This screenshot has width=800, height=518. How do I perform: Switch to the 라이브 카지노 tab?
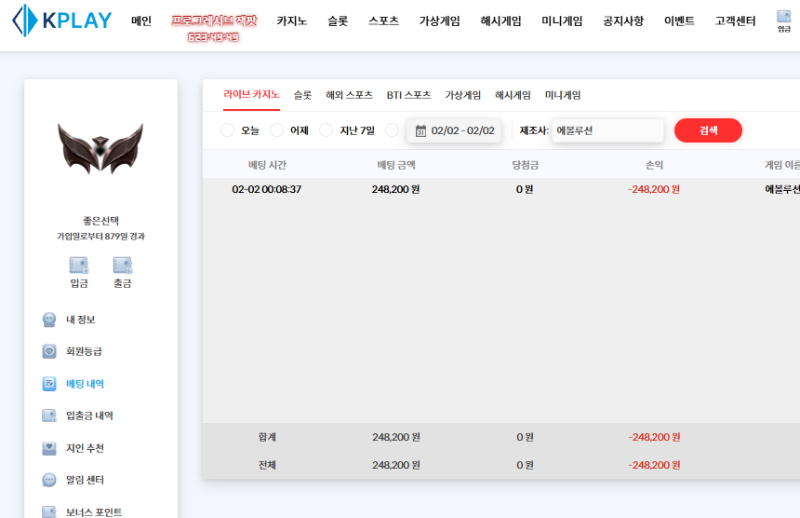252,95
